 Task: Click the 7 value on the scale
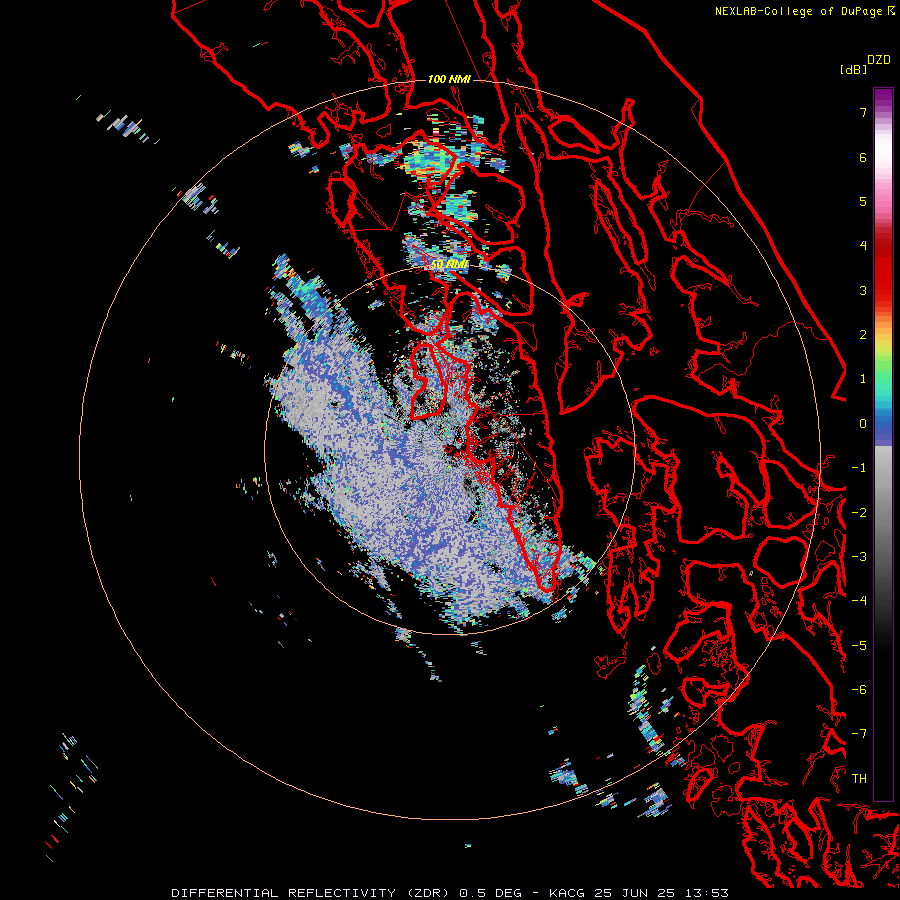(863, 112)
